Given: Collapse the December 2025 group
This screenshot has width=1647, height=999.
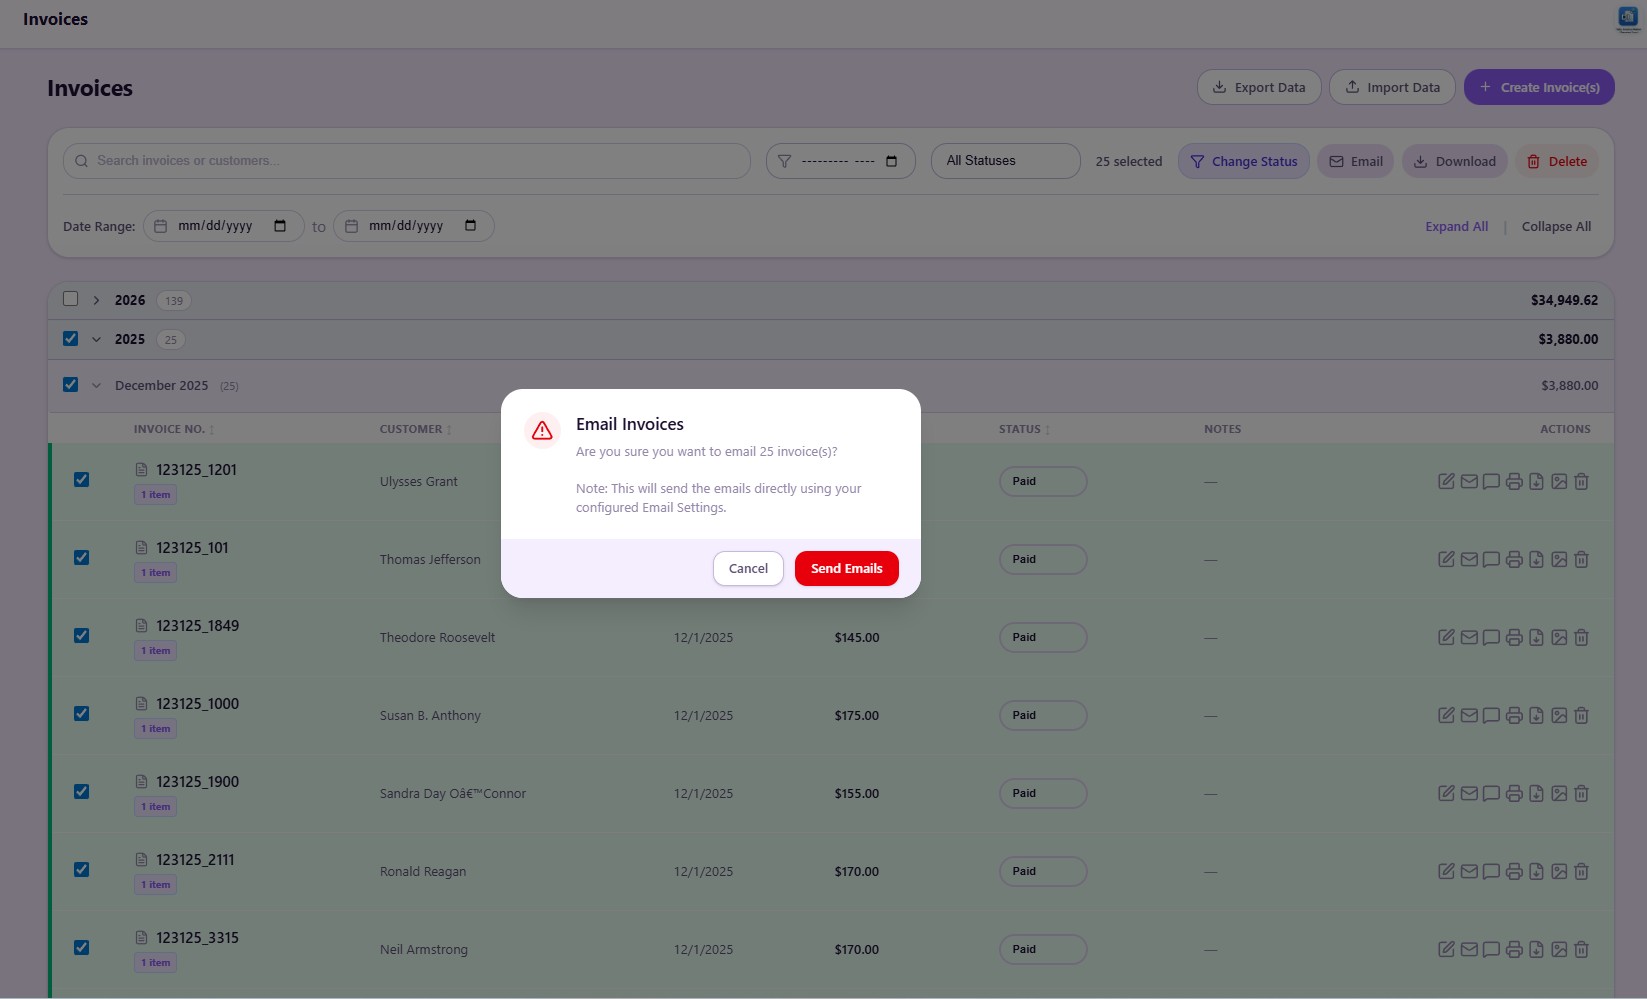Looking at the screenshot, I should (x=96, y=385).
